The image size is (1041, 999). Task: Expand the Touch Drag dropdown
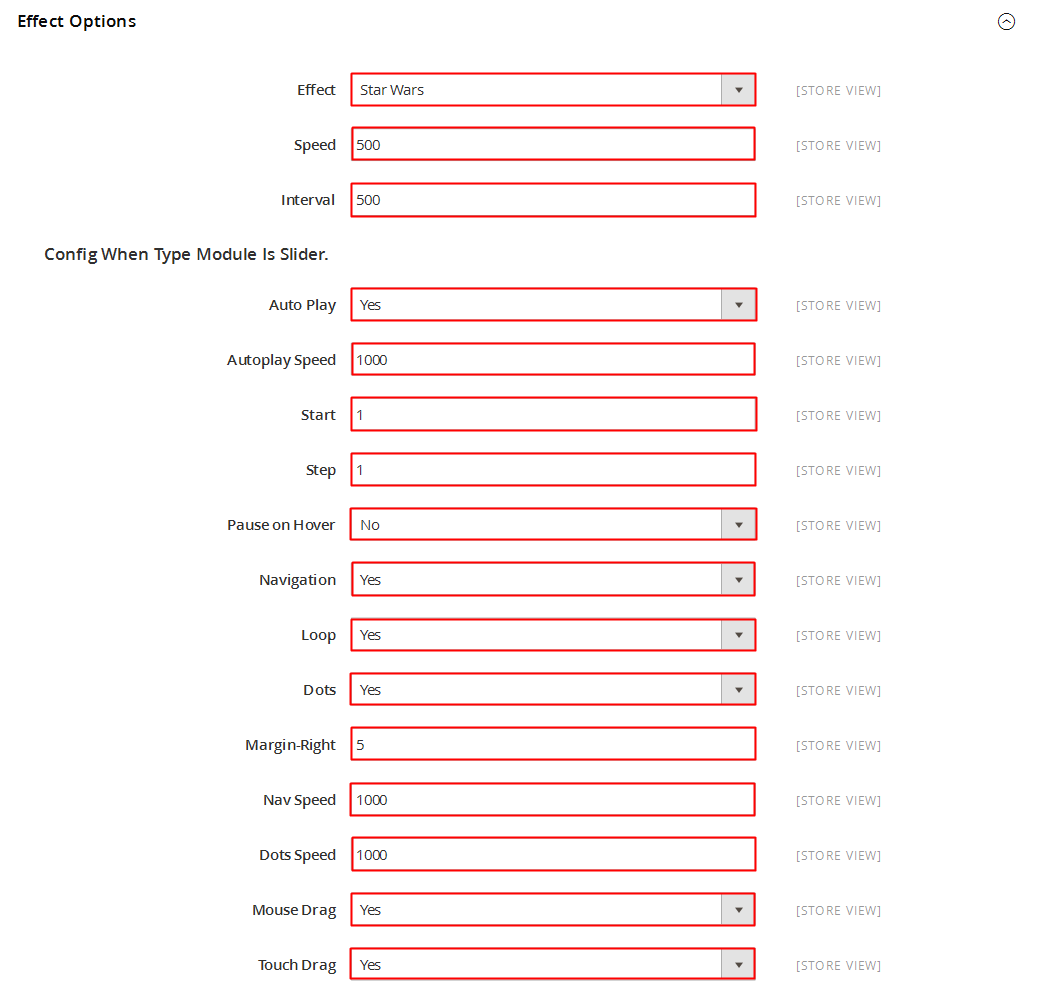553,964
